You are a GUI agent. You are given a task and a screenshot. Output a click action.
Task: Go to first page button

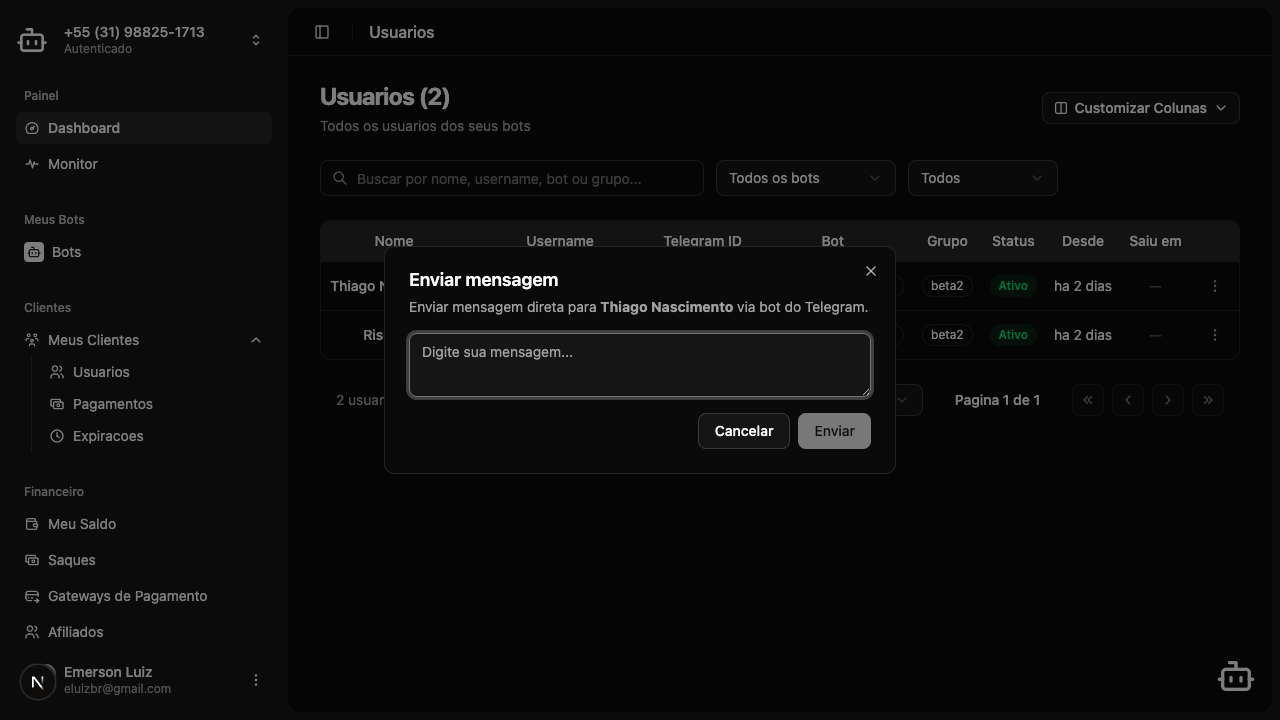tap(1088, 400)
